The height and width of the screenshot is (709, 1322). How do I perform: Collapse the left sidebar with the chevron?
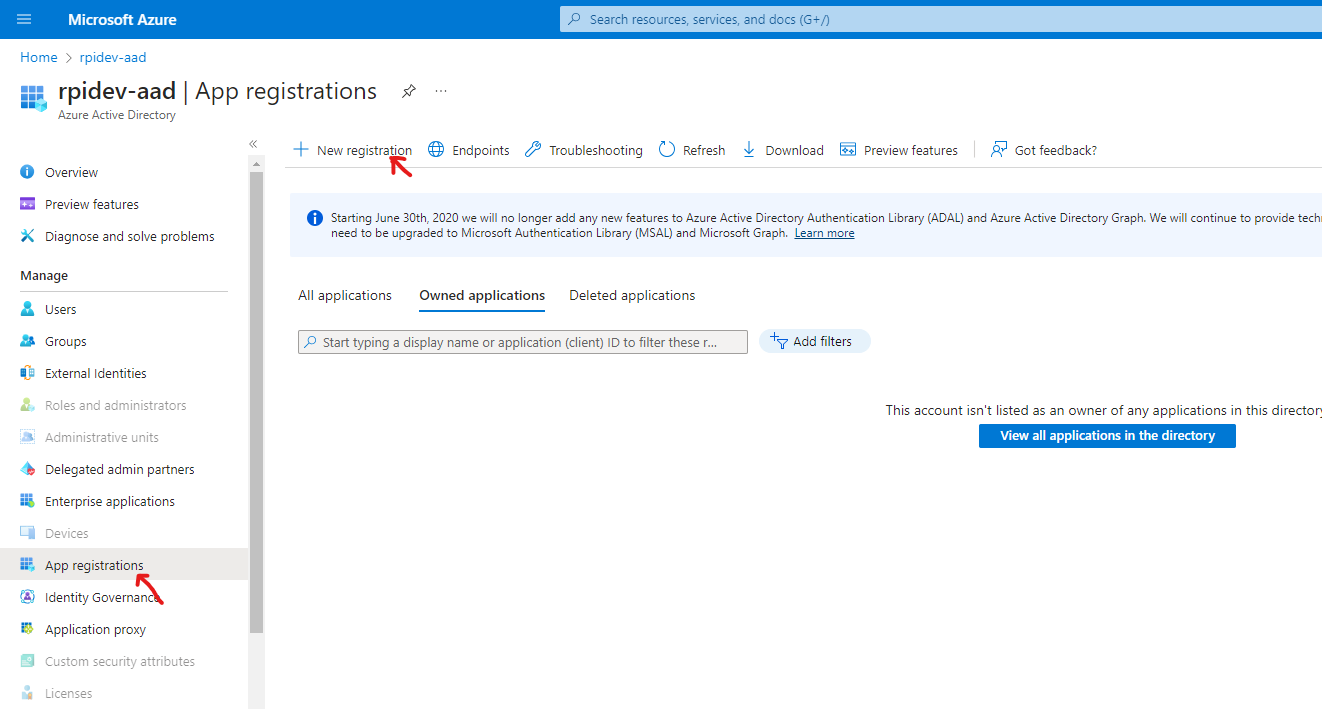[x=253, y=144]
